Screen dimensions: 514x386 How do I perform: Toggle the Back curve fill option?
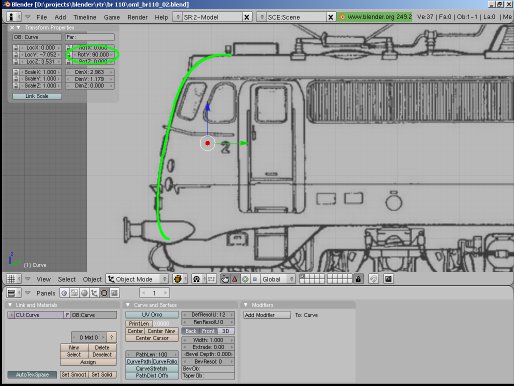(x=191, y=331)
